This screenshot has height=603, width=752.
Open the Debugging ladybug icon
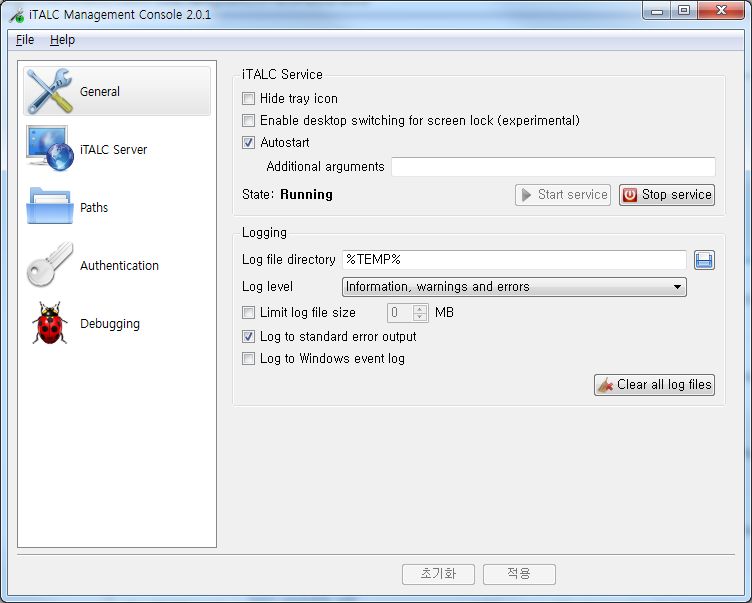(x=50, y=323)
